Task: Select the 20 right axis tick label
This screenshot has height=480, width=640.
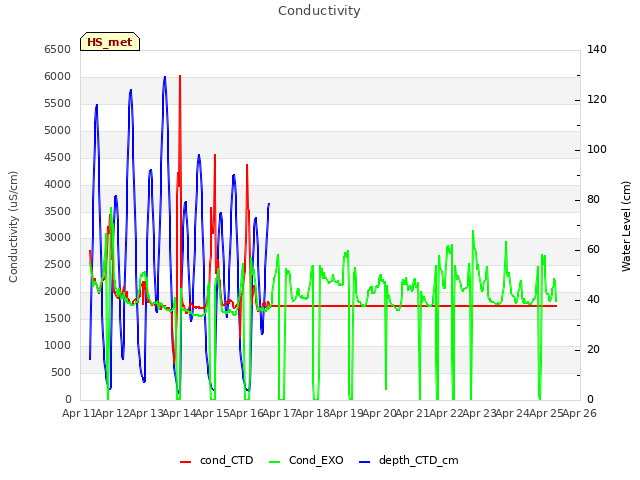Action: click(x=593, y=349)
